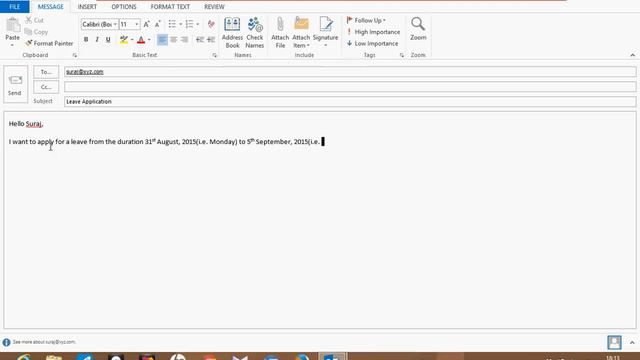640x360 pixels.
Task: Open the numbering style dropdown arrow
Action: tap(198, 24)
